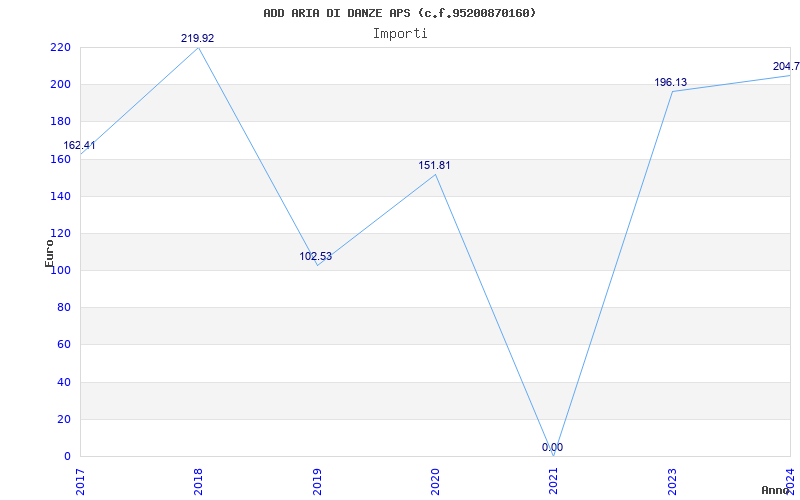Click the Euro y-axis title
This screenshot has width=800, height=500.
click(49, 254)
